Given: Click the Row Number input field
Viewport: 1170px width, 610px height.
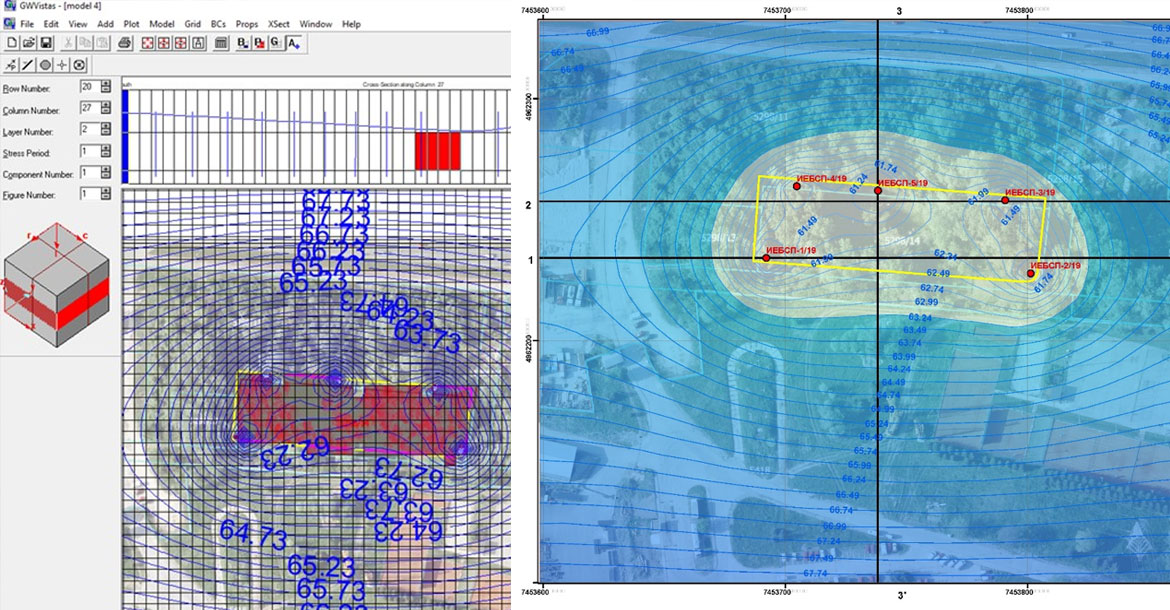Looking at the screenshot, I should (x=90, y=87).
